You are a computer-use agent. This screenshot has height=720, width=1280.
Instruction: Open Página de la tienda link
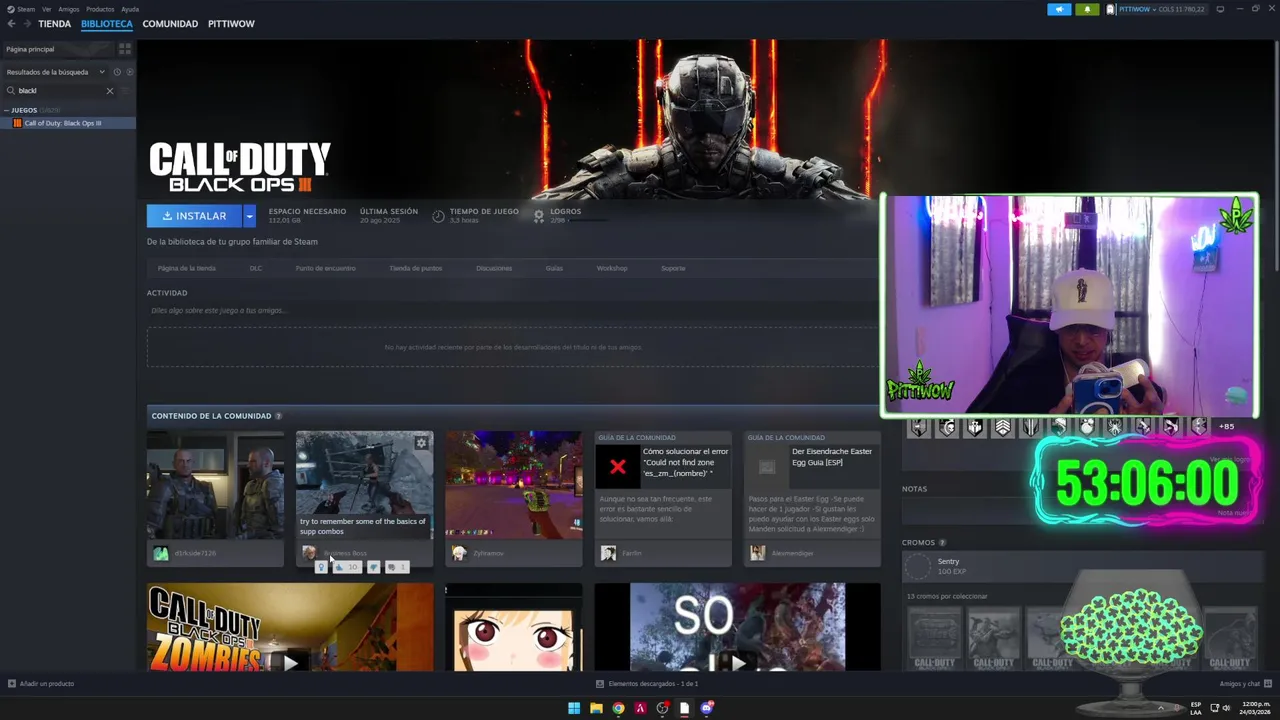click(187, 268)
